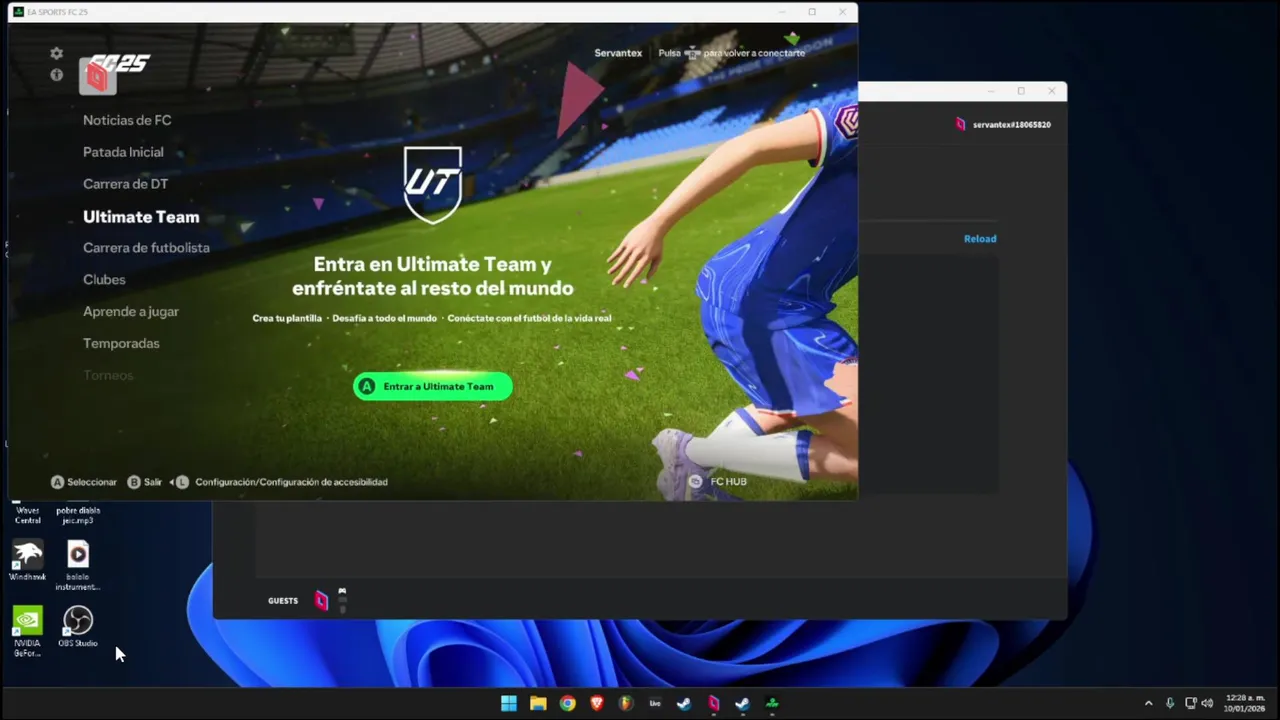Maximize the EA SPORTS FC 25 window
Screen dimensions: 1280x720
coord(812,12)
